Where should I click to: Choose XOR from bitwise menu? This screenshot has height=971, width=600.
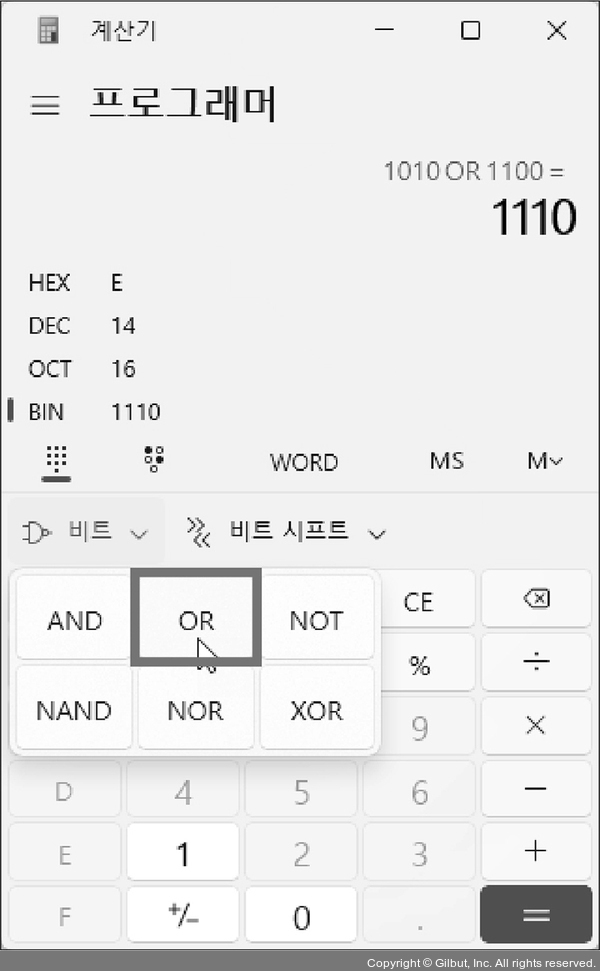316,710
